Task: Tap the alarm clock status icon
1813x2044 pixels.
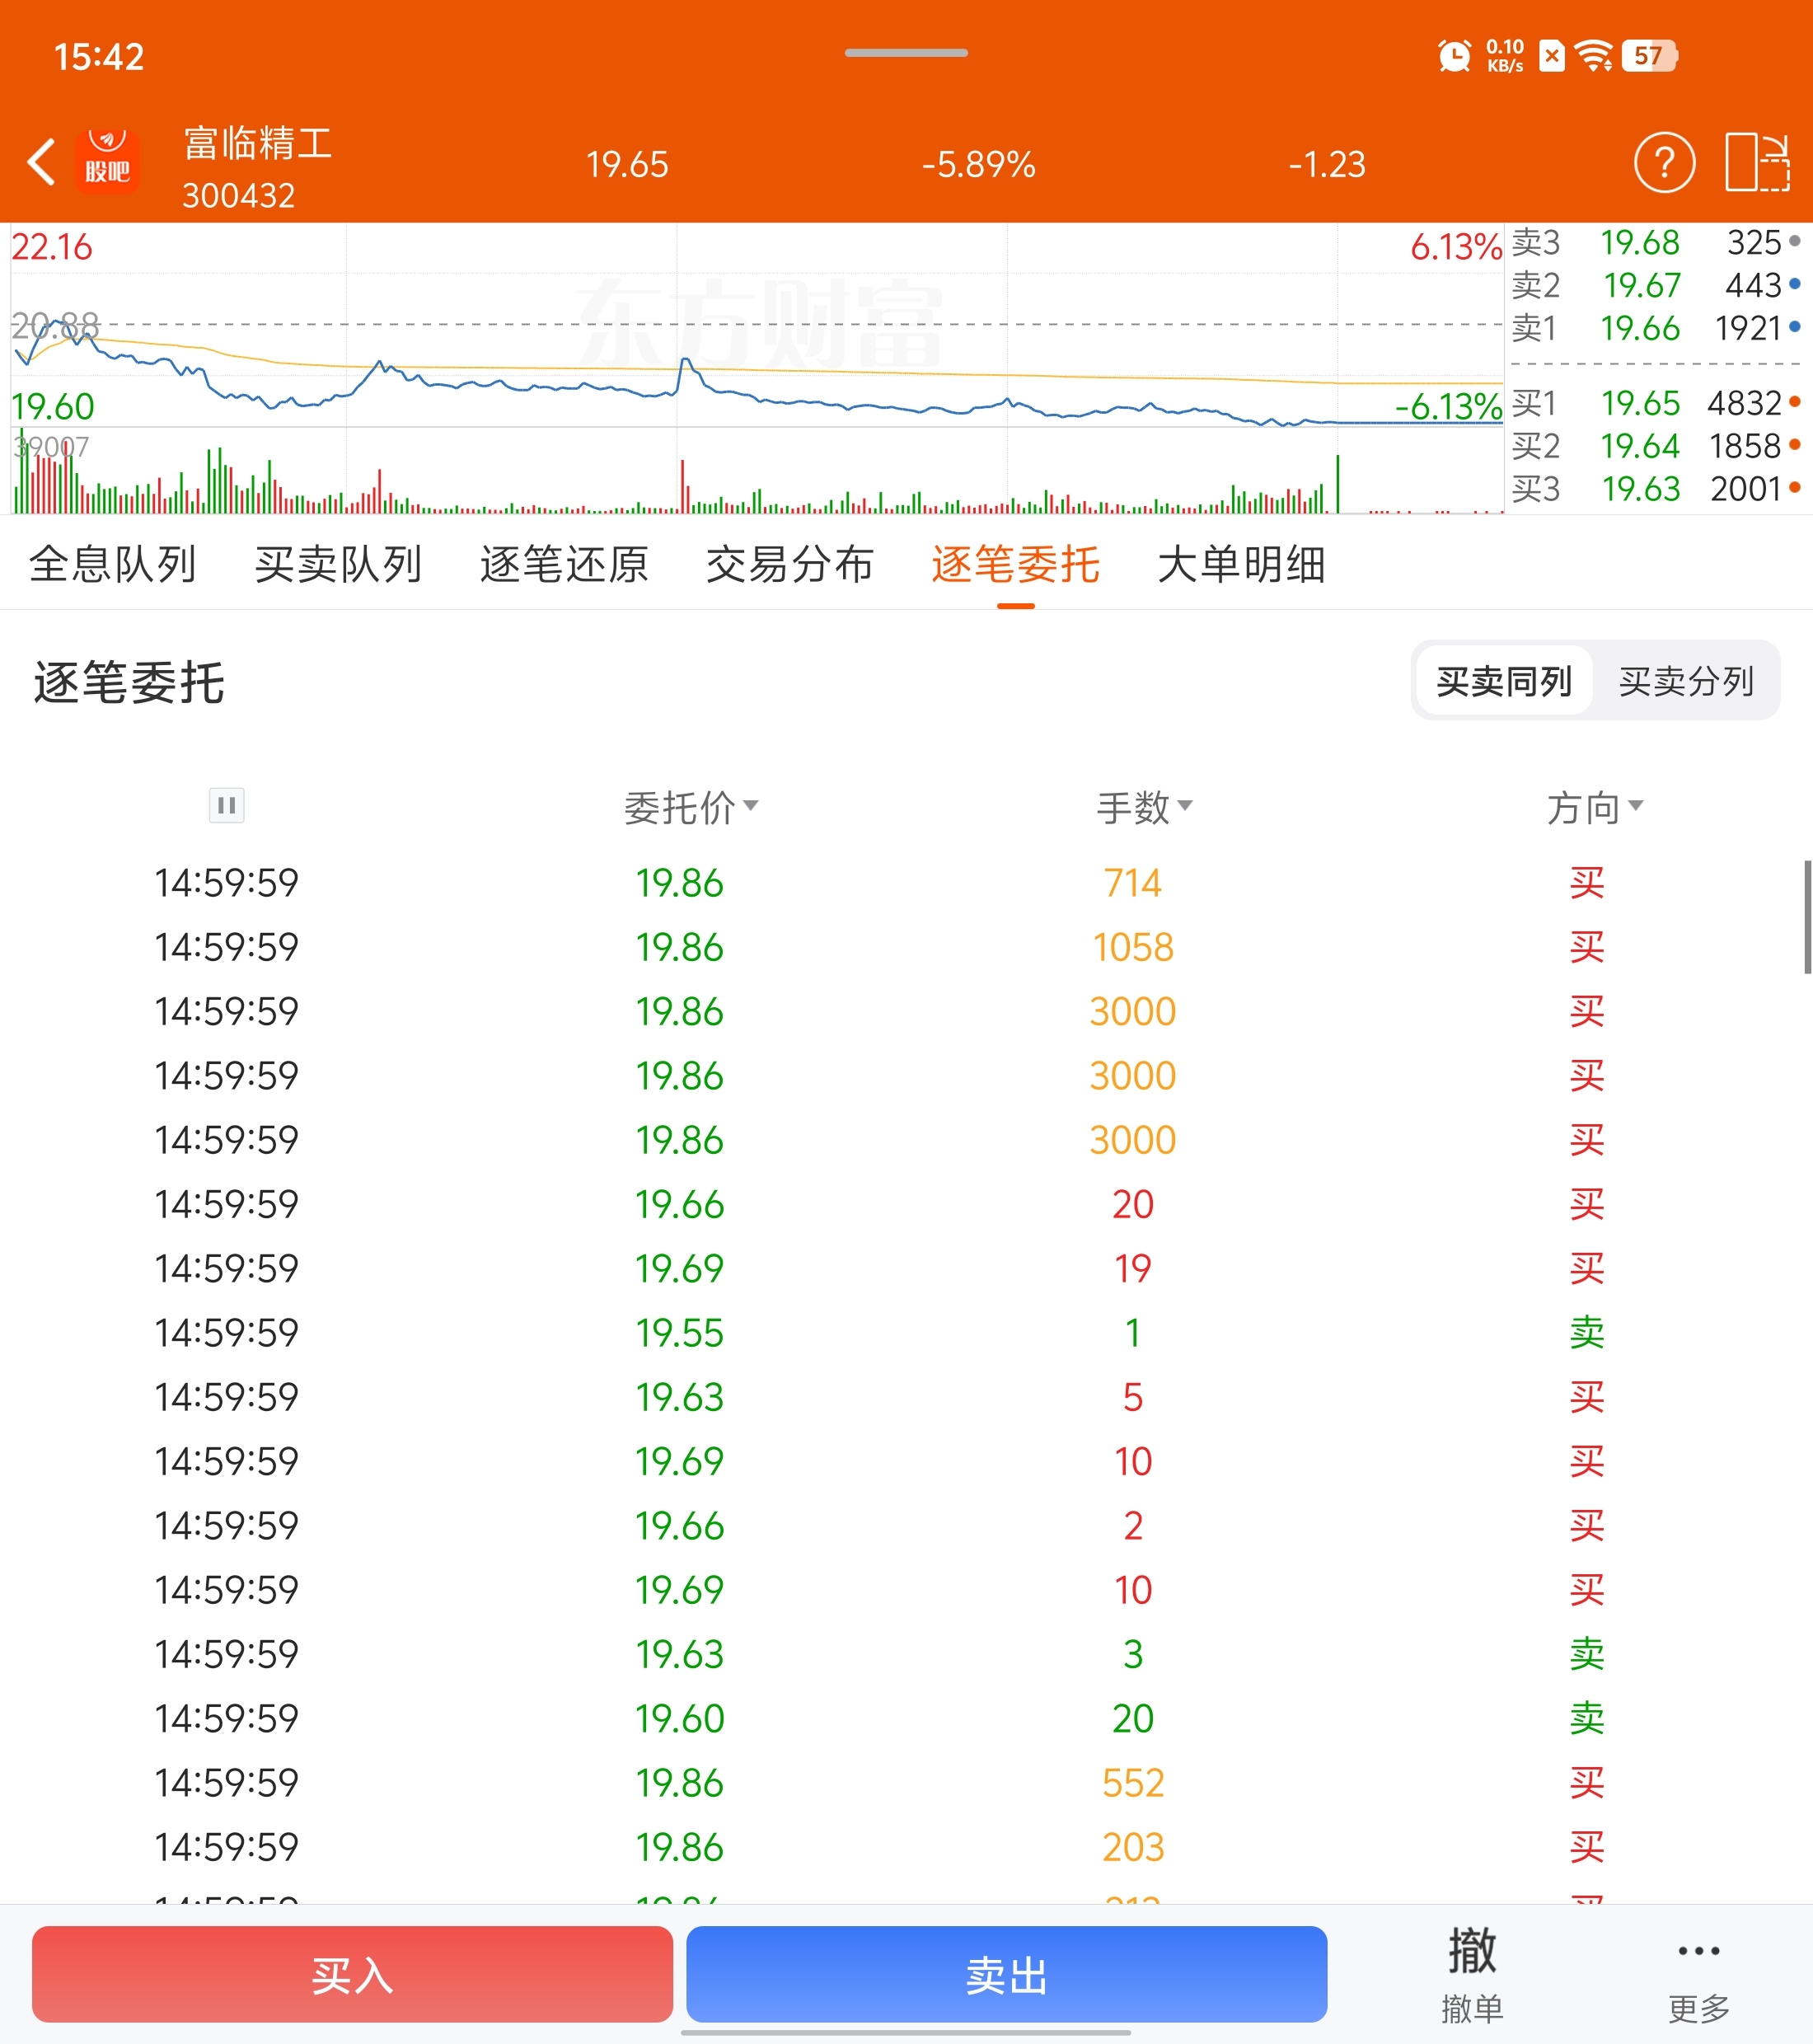Action: [x=1454, y=56]
